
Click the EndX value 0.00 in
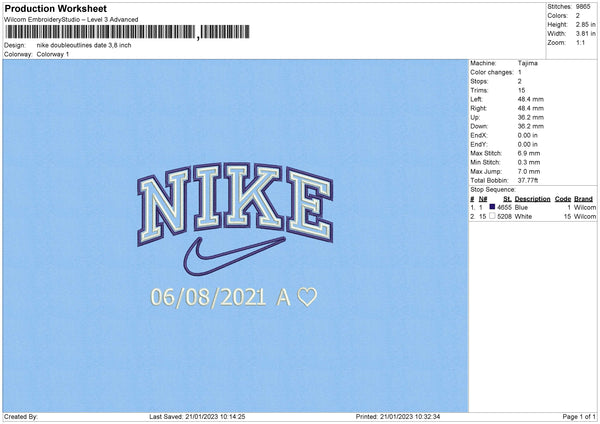528,135
